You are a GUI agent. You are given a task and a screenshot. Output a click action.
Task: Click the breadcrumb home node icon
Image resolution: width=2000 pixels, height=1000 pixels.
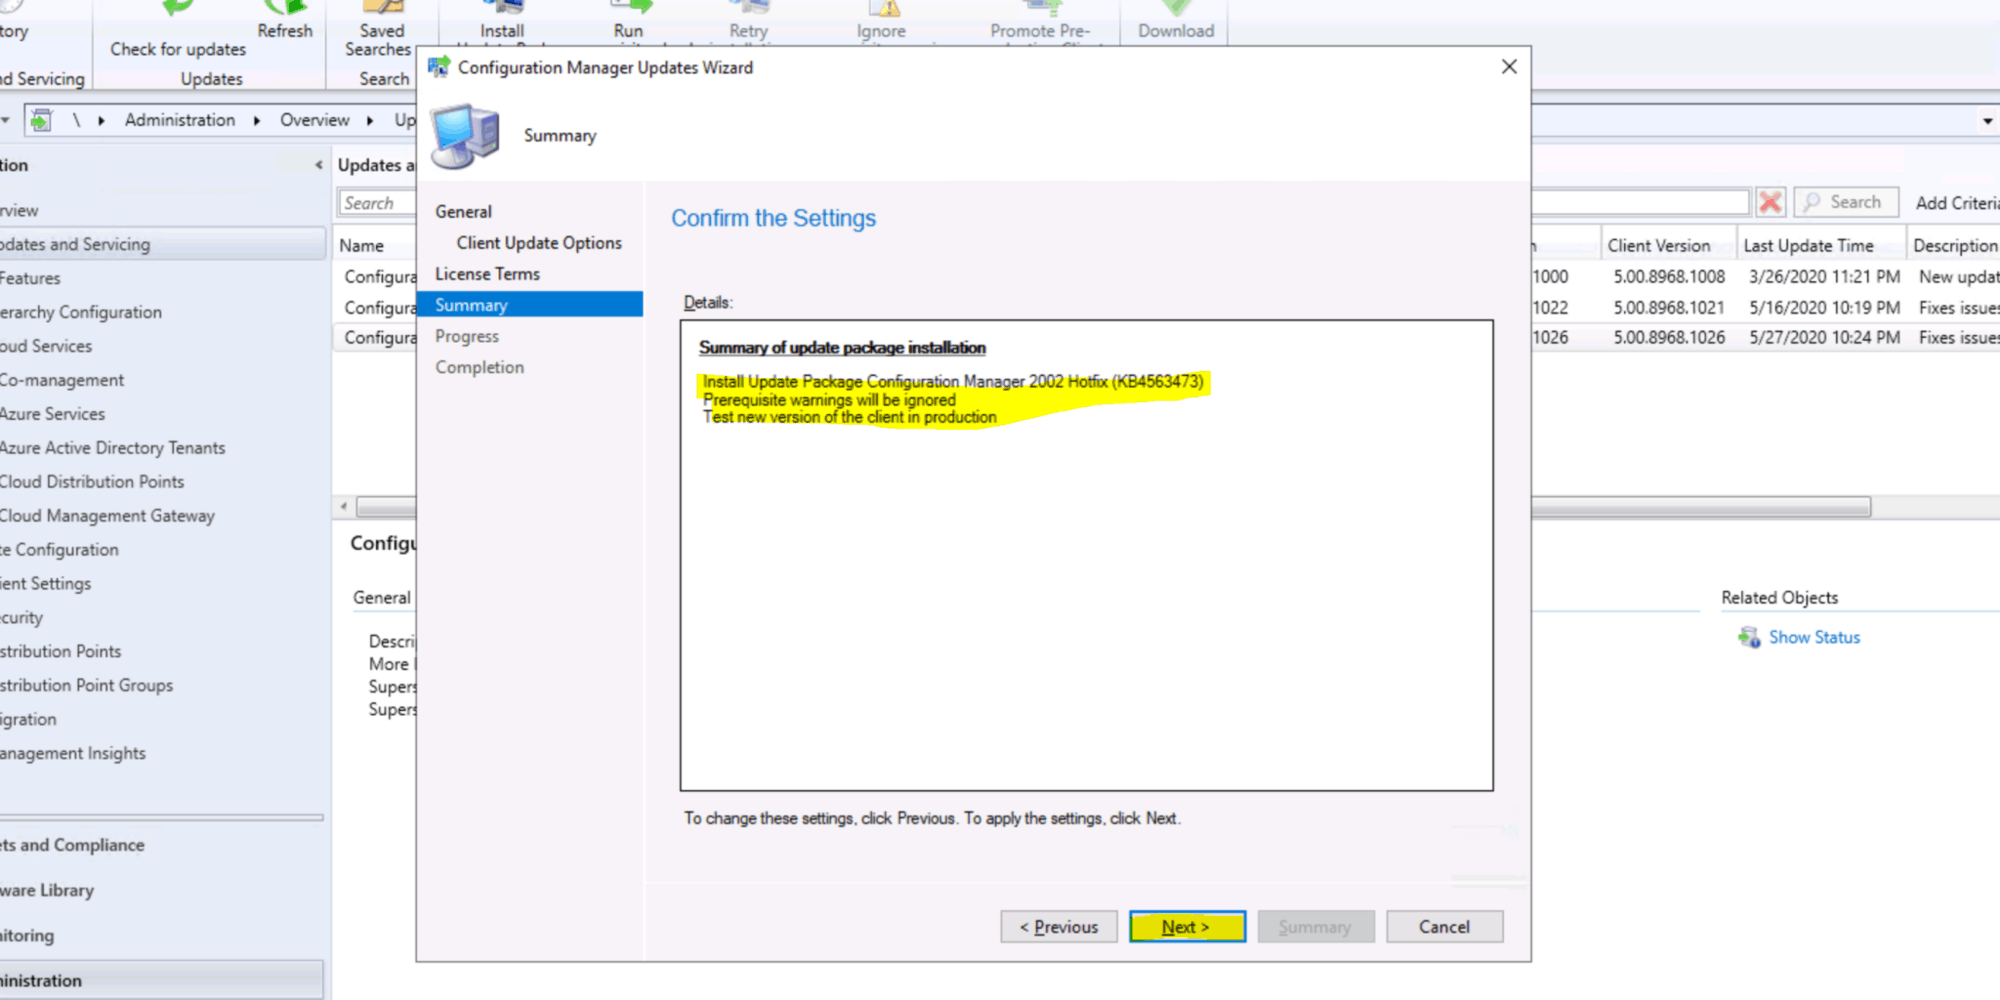41,121
